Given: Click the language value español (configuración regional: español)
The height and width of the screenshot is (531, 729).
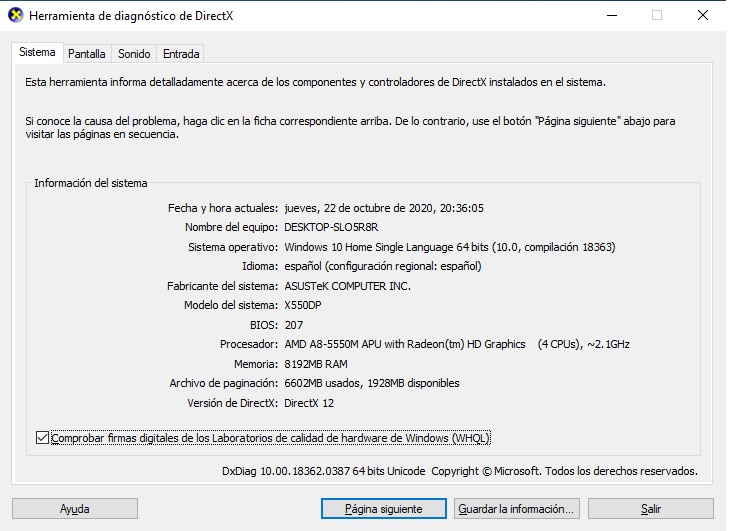Looking at the screenshot, I should point(383,266).
